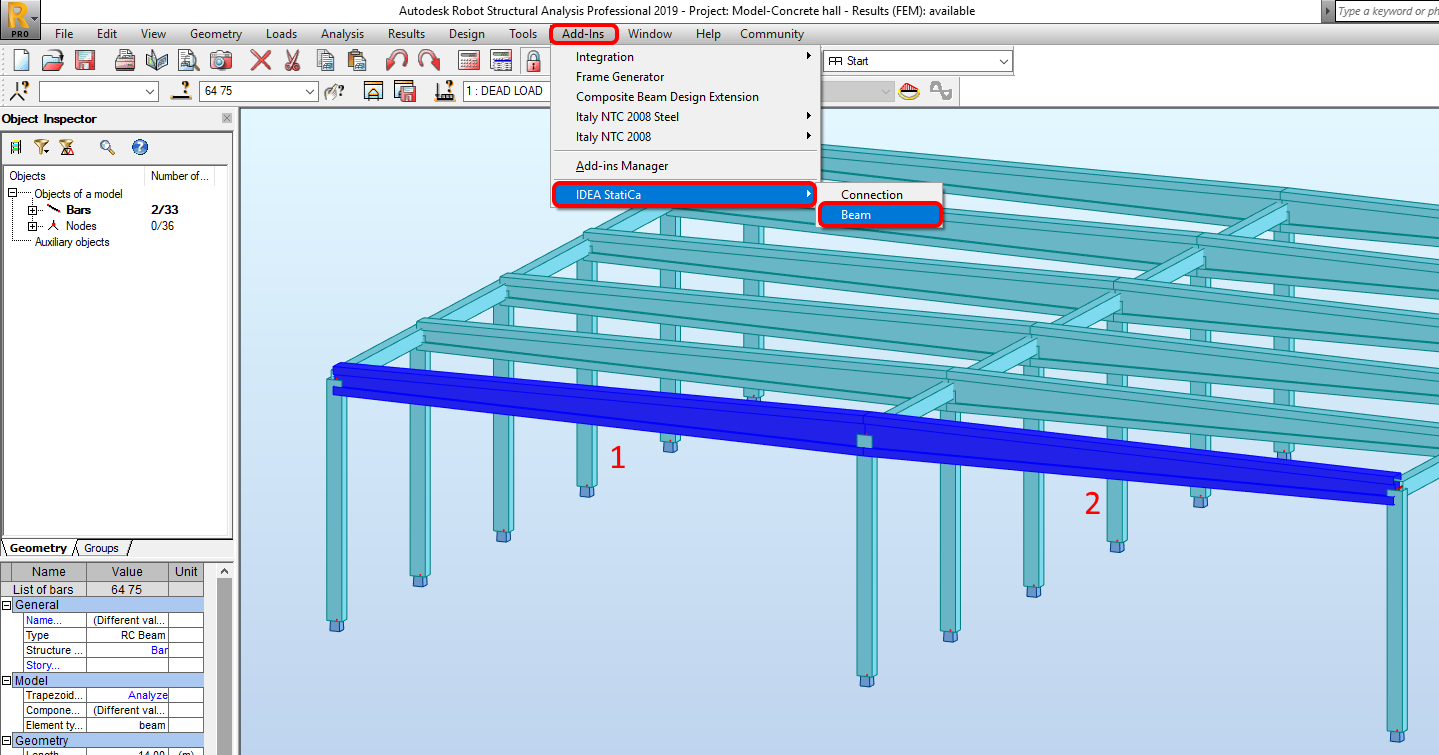Open the Start layout dropdown
The width and height of the screenshot is (1439, 755).
1004,61
